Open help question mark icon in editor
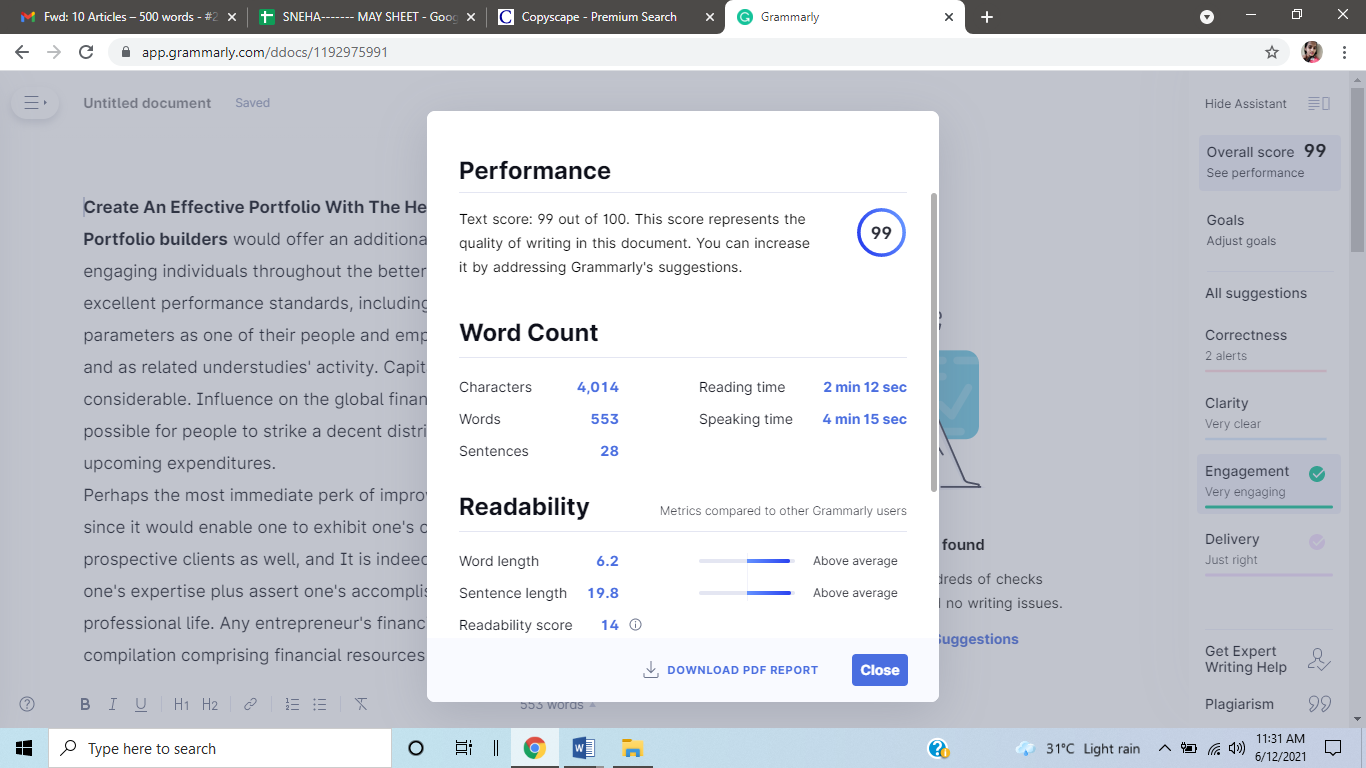The image size is (1366, 768). coord(28,704)
